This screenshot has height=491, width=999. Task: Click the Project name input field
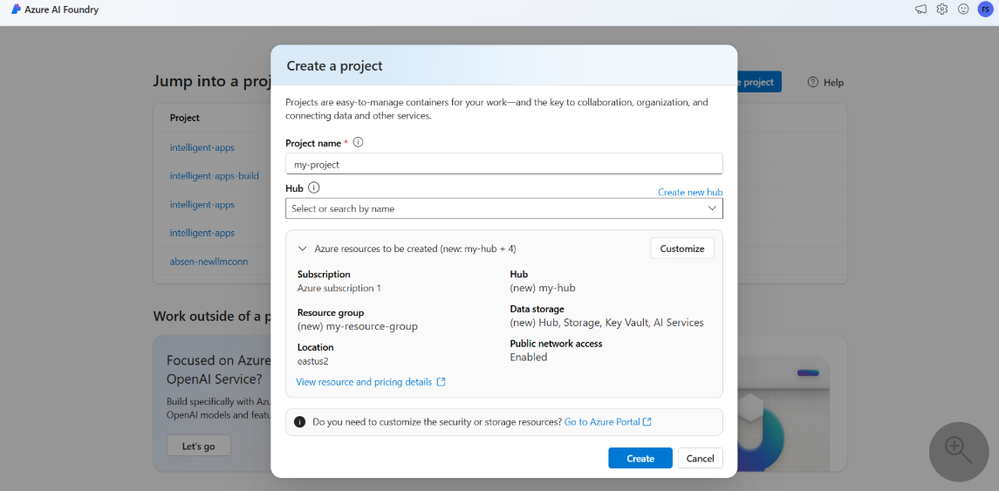click(504, 164)
